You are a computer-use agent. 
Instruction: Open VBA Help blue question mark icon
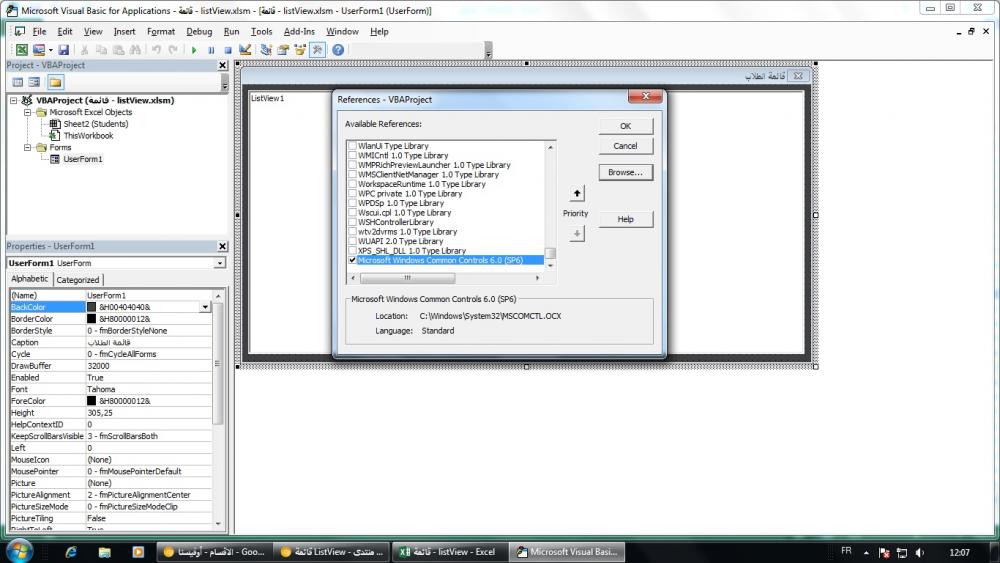(338, 50)
